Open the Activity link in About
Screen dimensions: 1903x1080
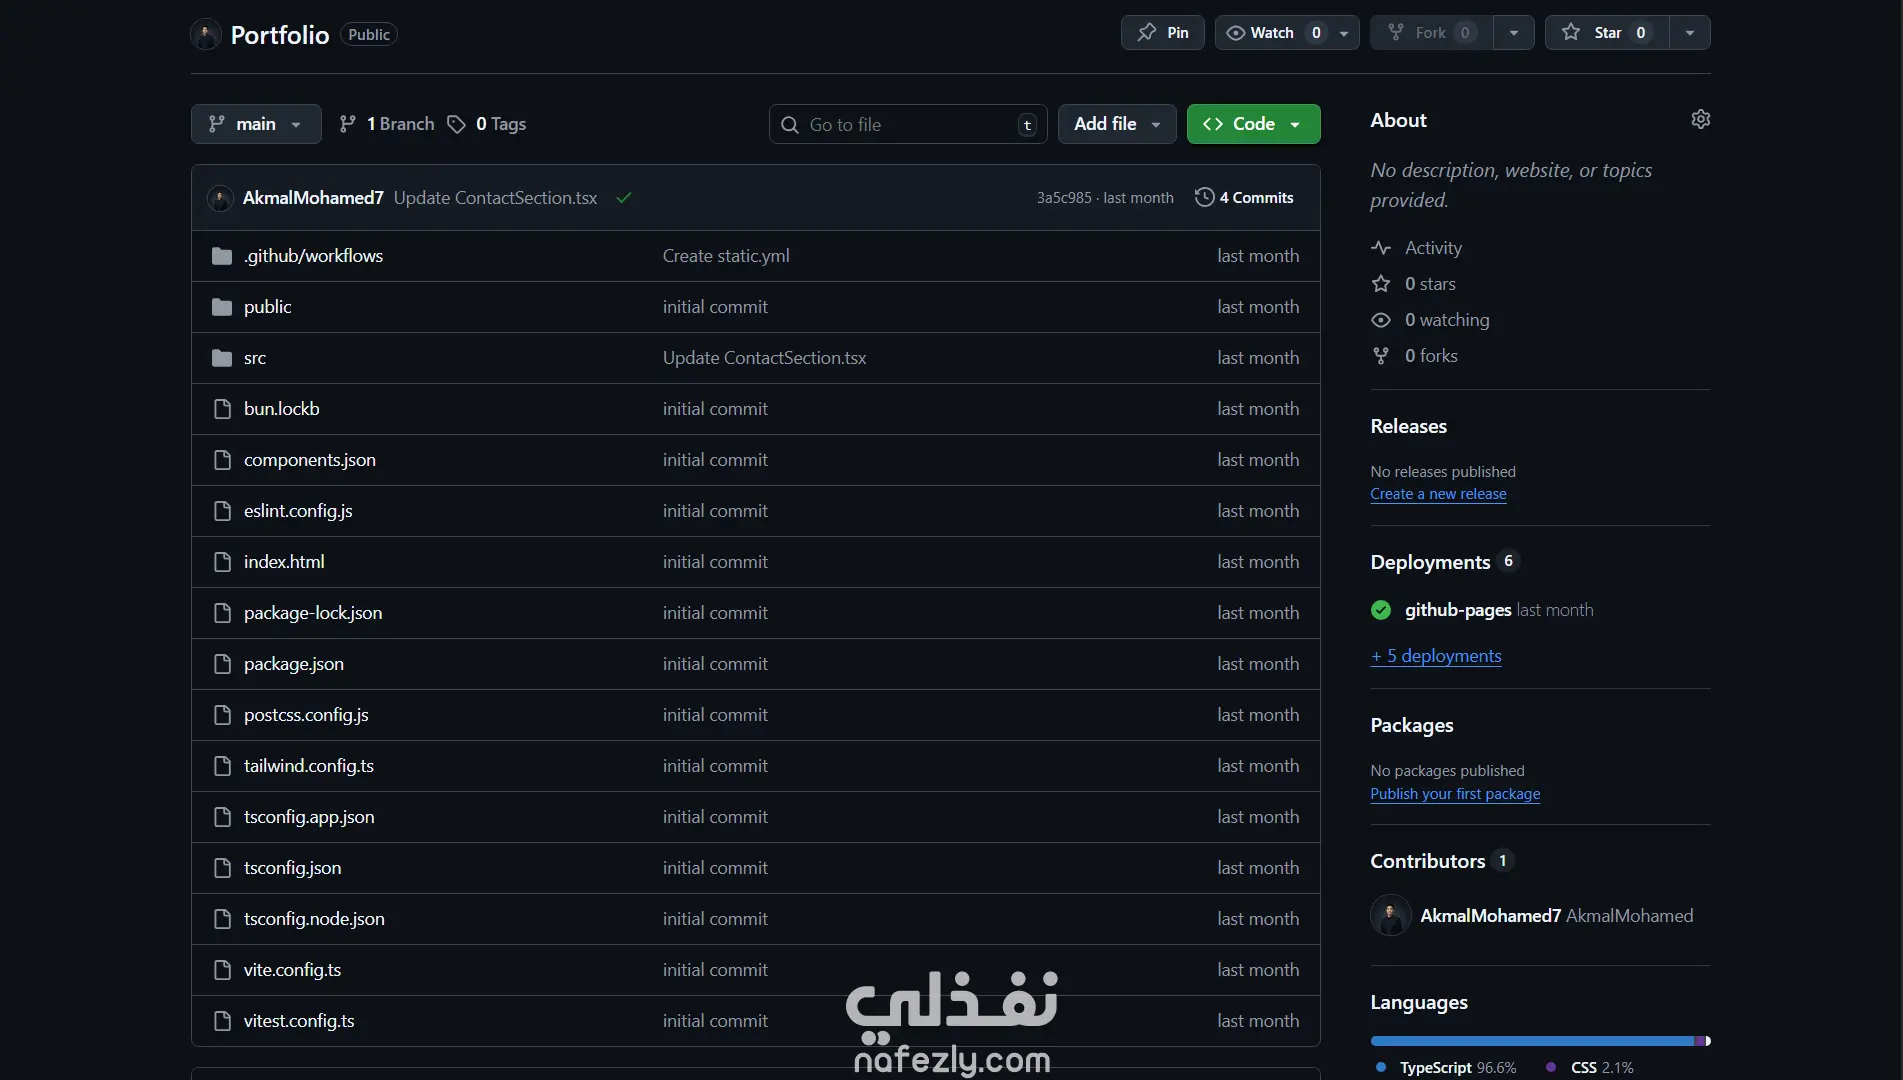(1433, 248)
